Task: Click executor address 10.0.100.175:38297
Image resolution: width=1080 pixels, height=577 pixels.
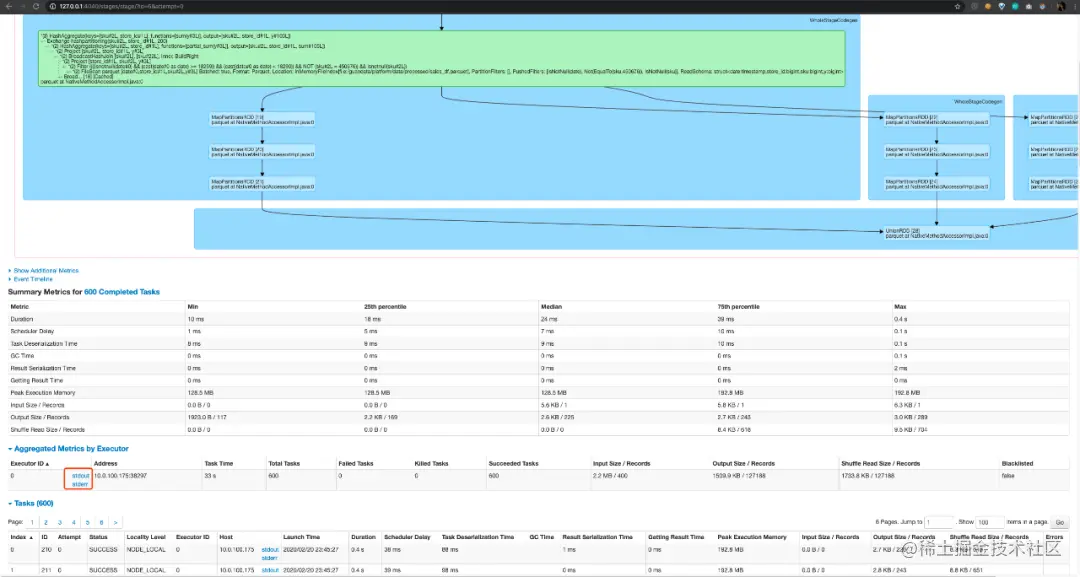Action: click(x=121, y=476)
